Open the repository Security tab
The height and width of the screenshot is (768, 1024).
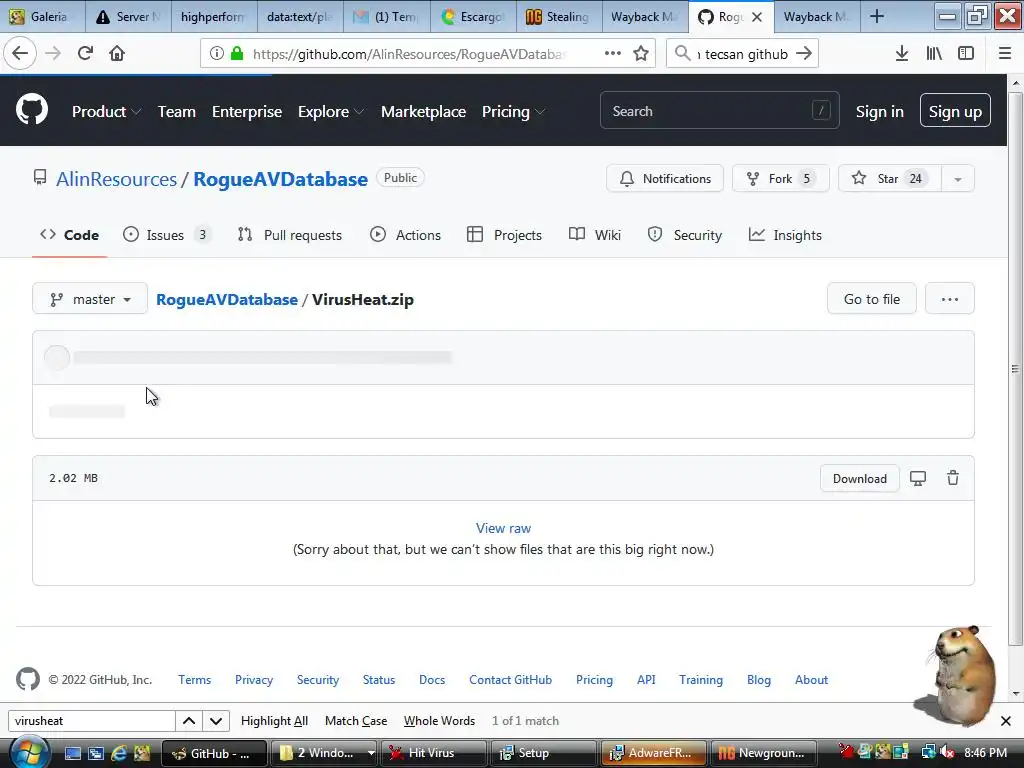click(684, 235)
